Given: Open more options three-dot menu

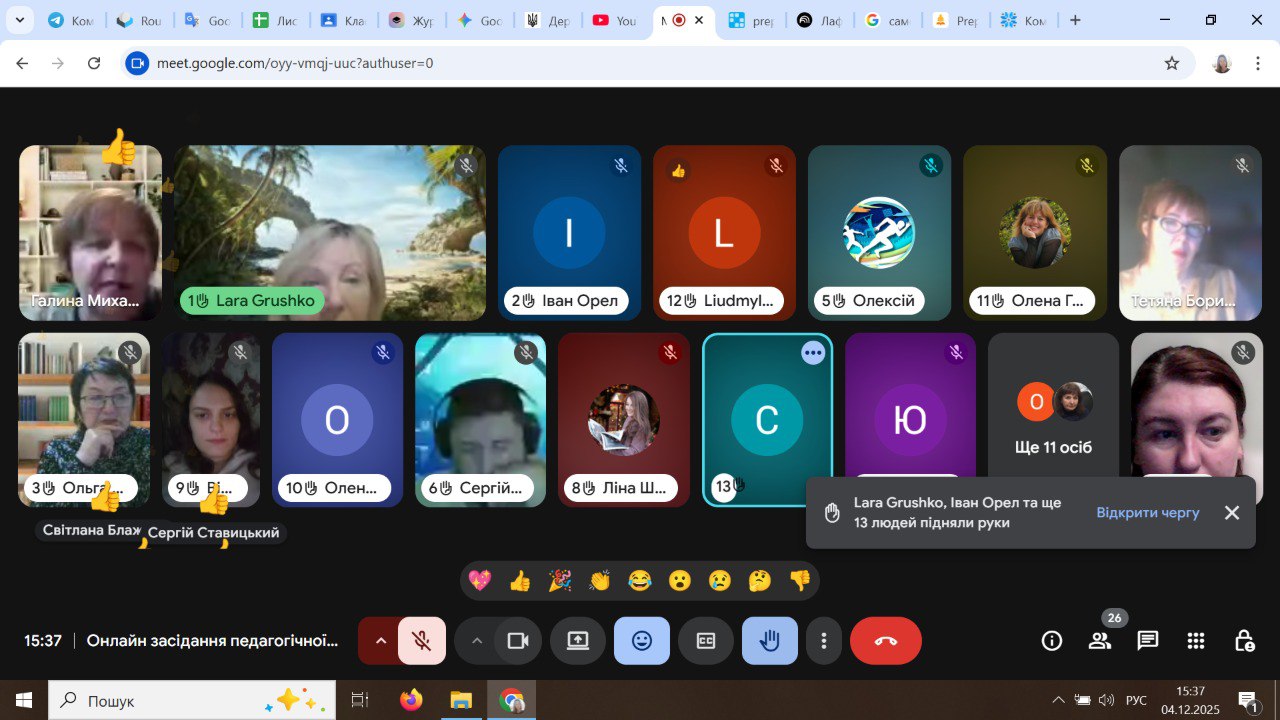Looking at the screenshot, I should tap(824, 641).
